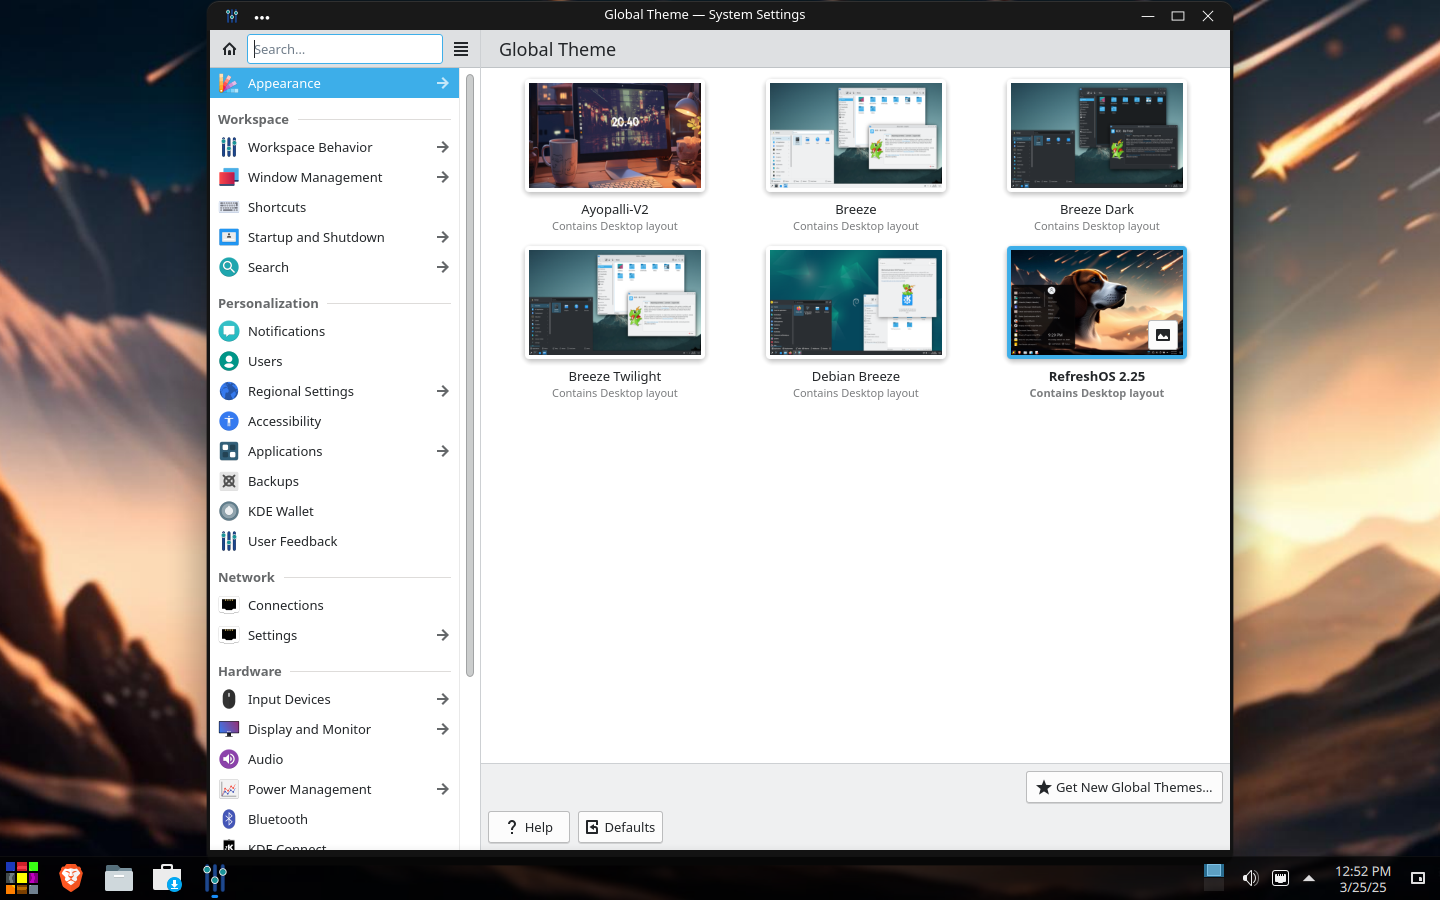Select the Ayopalli-V2 theme thumbnail
This screenshot has height=900, width=1440.
(615, 136)
